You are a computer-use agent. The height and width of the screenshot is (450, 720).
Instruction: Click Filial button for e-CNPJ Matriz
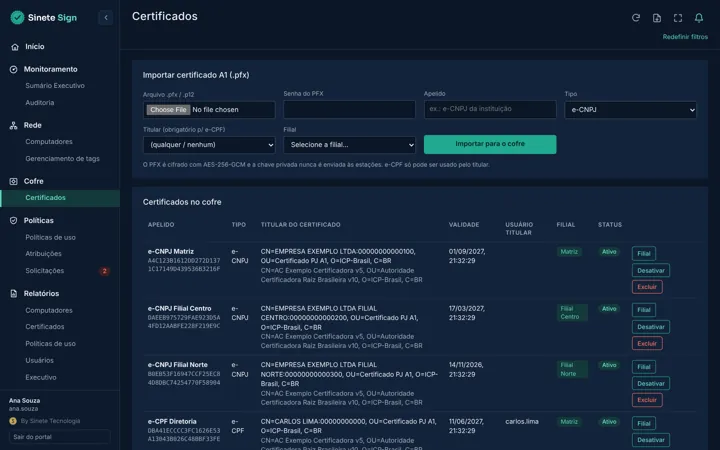(644, 253)
